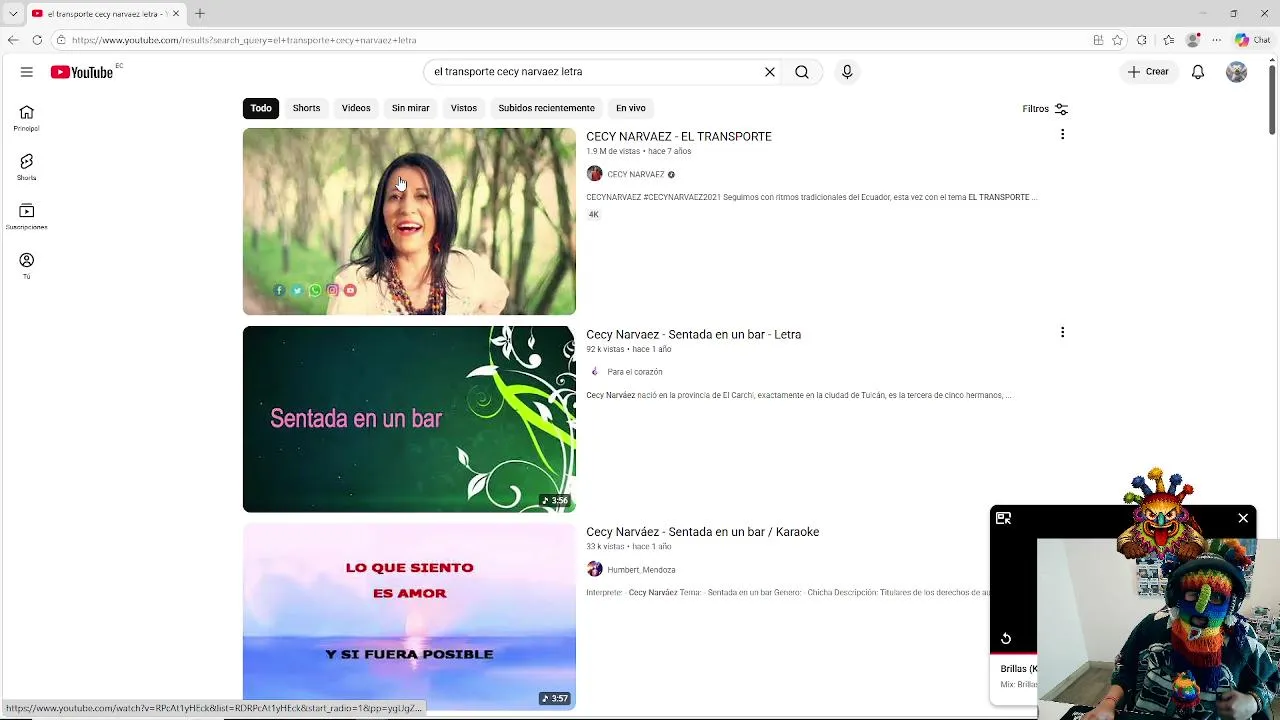Open Filtros search filters
The width and height of the screenshot is (1280, 720).
tap(1045, 109)
